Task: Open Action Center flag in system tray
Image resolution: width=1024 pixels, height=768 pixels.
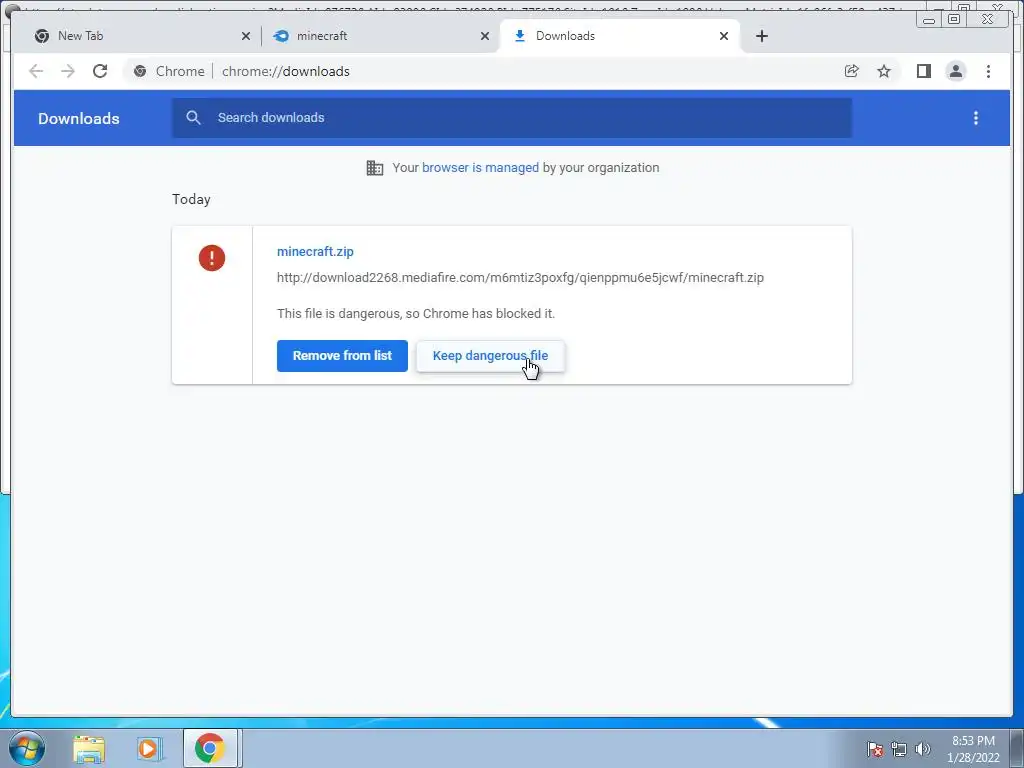Action: tap(875, 749)
